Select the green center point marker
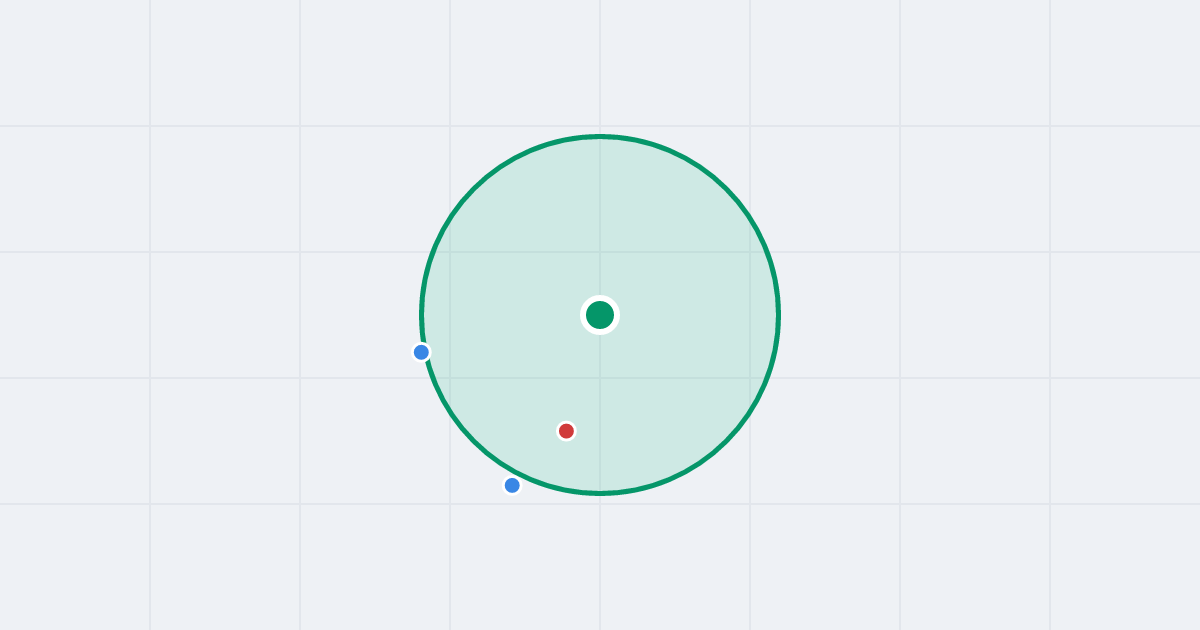The width and height of the screenshot is (1200, 630). click(600, 315)
